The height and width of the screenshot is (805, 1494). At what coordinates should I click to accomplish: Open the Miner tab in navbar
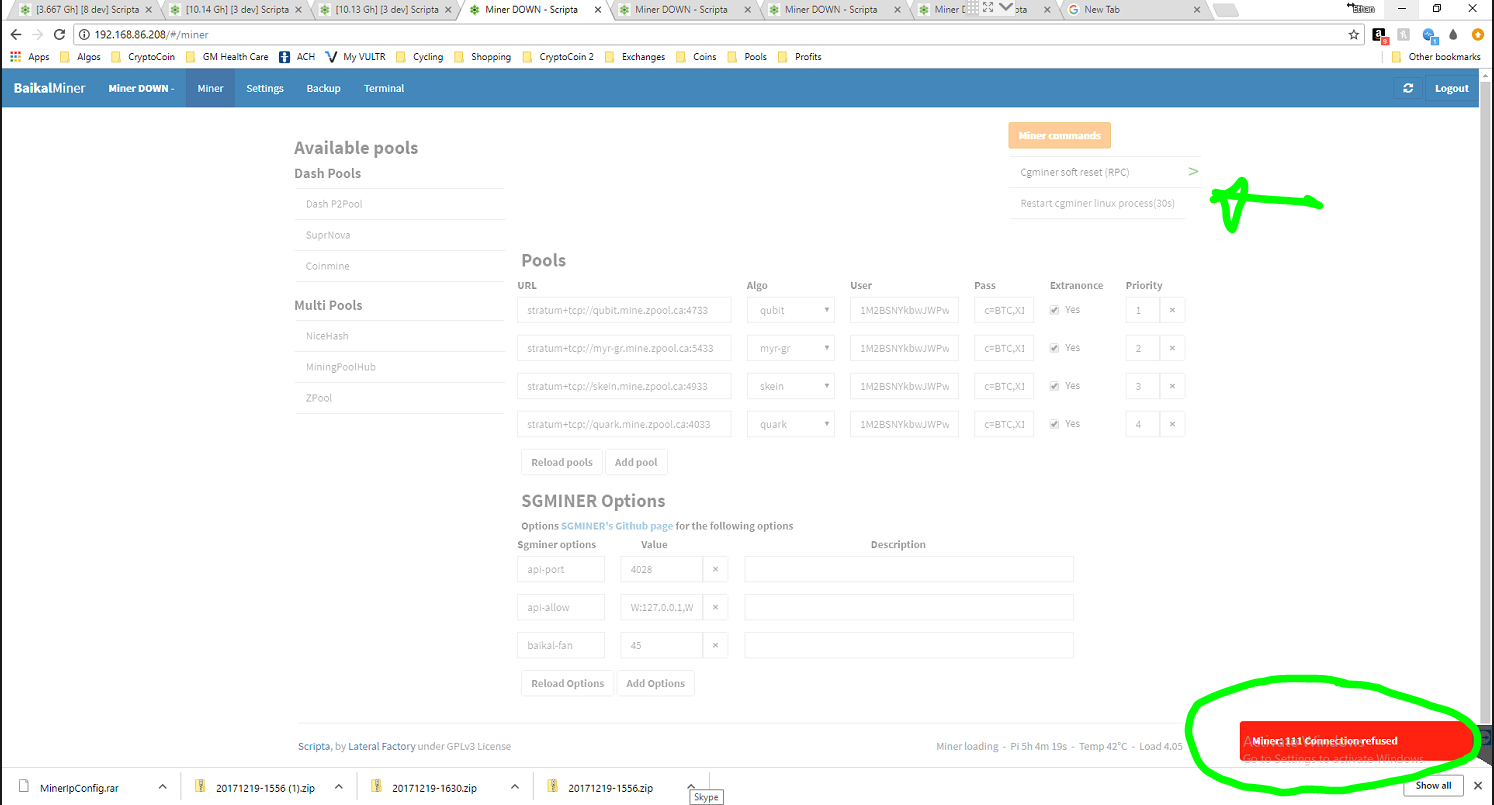point(210,88)
